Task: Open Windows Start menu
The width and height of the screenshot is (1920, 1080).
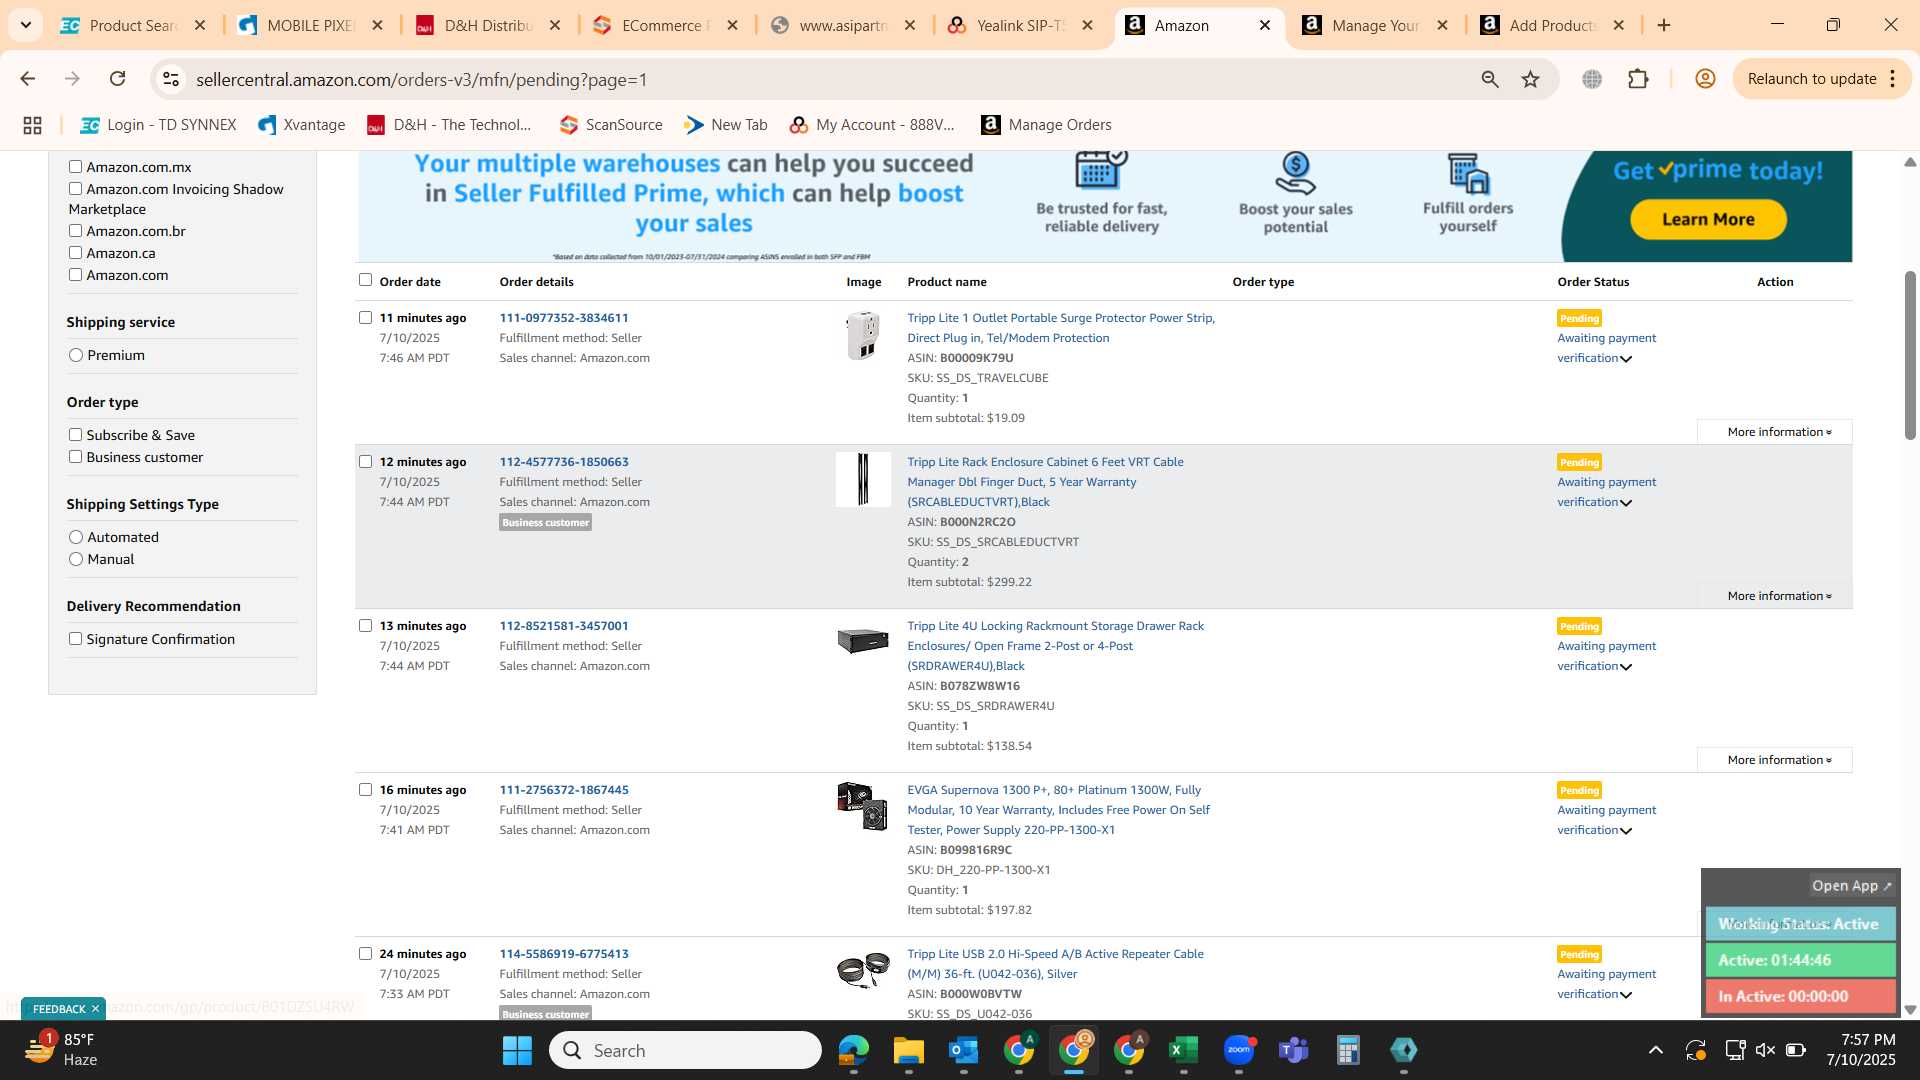Action: coord(517,1050)
